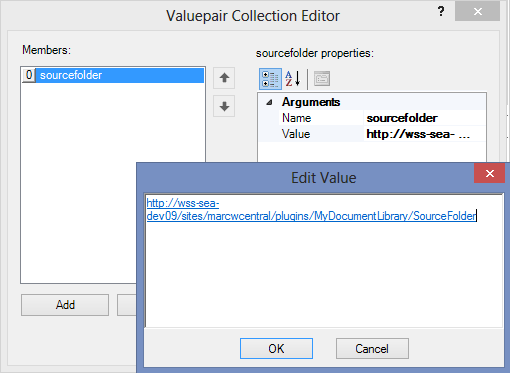Click the help question mark button
The height and width of the screenshot is (373, 510).
441,12
